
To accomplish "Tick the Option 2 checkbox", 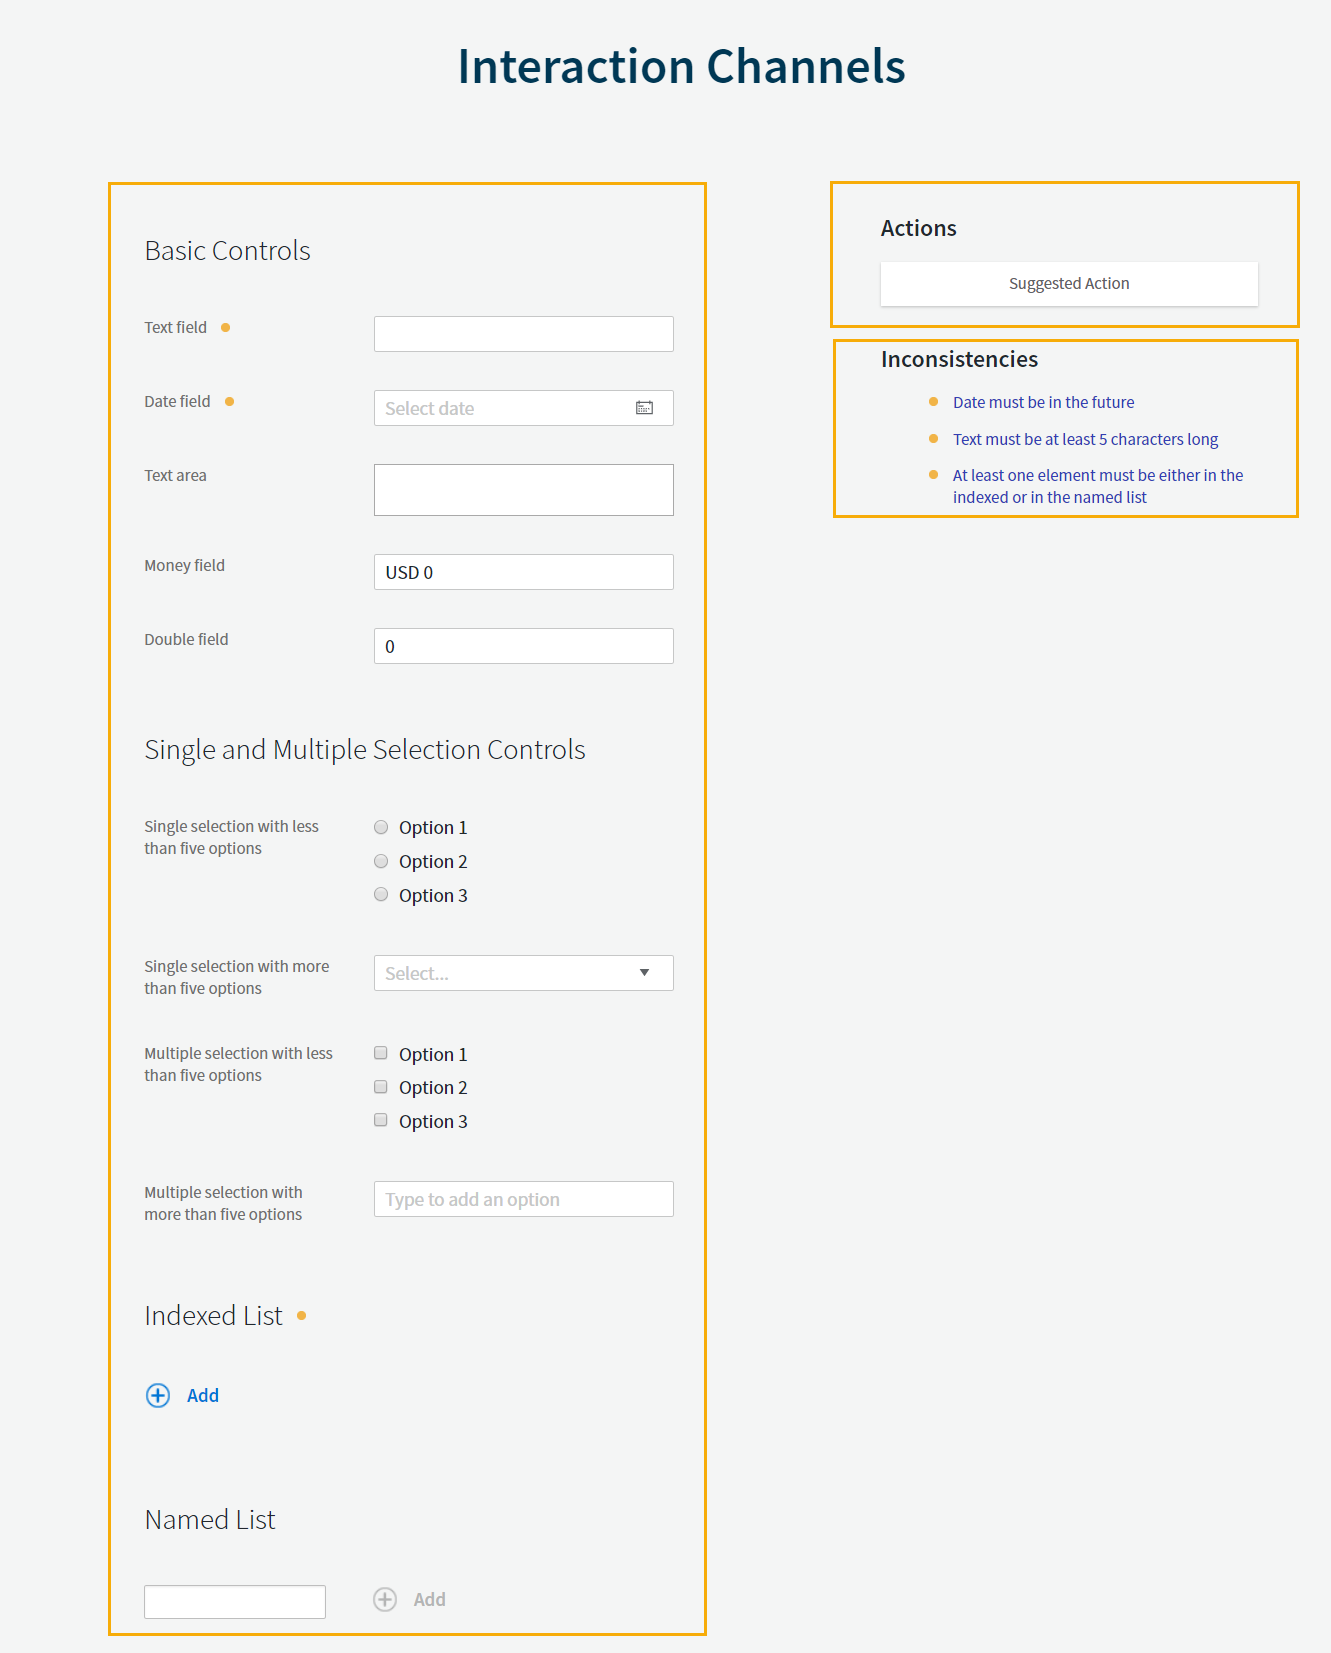I will [381, 1087].
